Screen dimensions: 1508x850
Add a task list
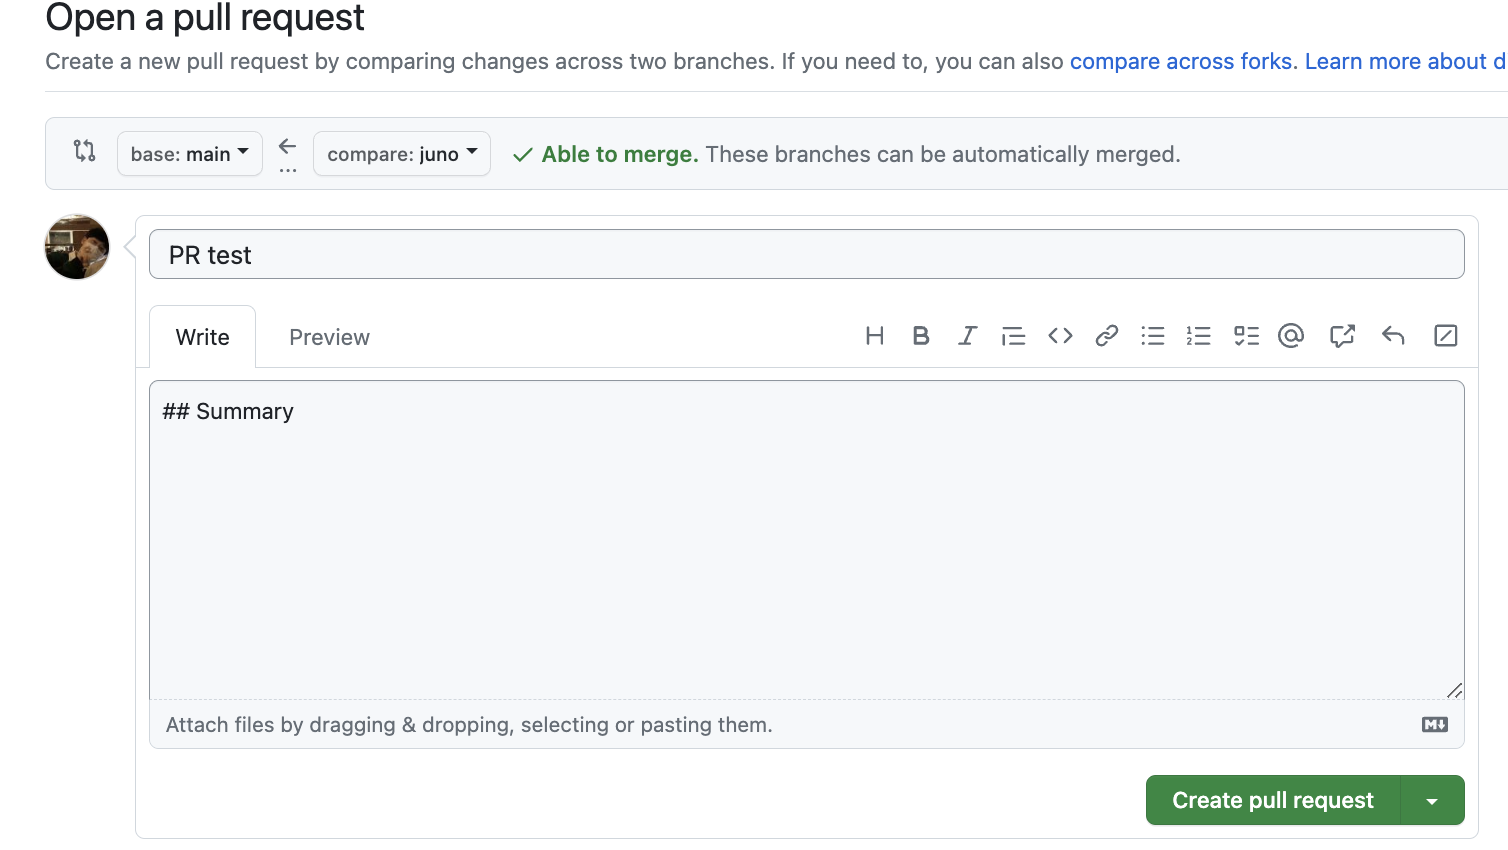coord(1246,336)
